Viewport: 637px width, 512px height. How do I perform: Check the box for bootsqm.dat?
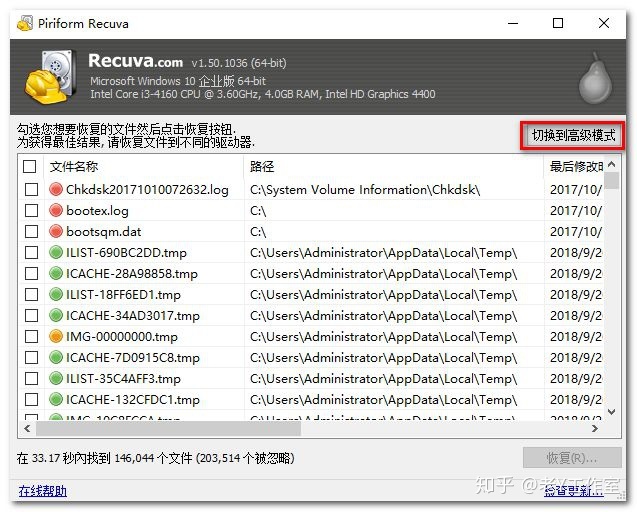31,232
